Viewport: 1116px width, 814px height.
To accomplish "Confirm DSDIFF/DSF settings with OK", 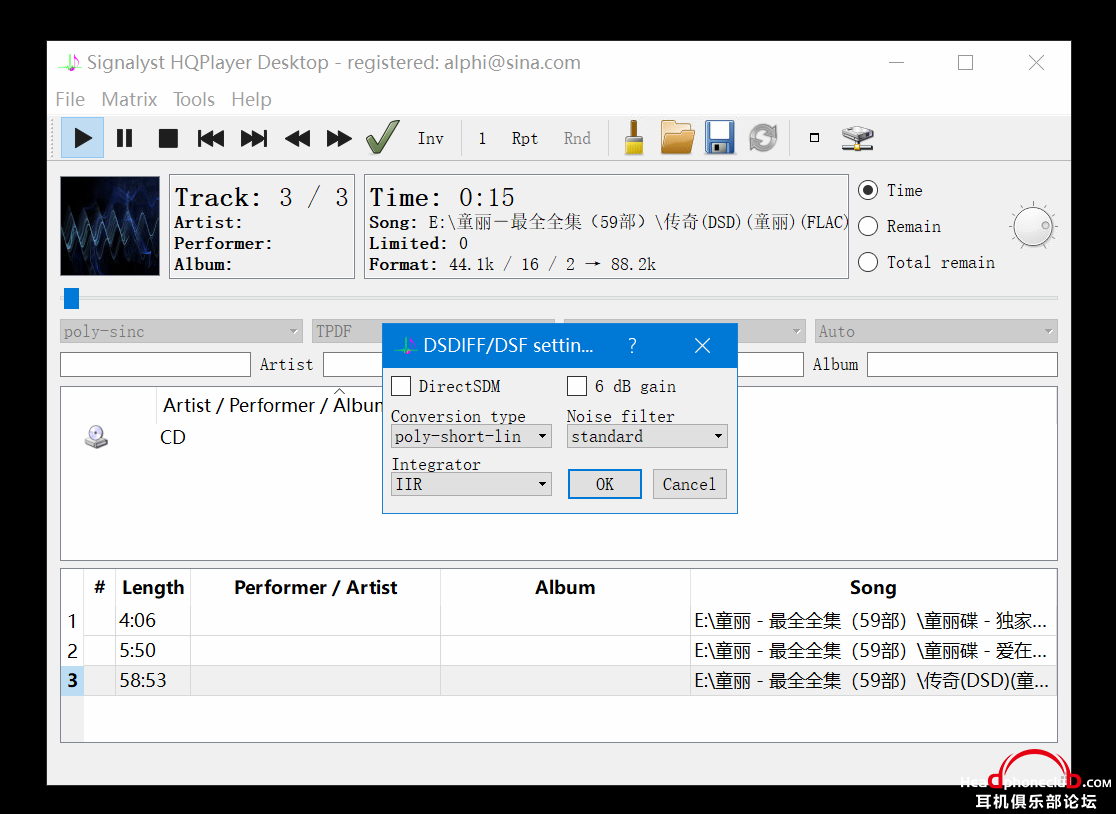I will click(604, 484).
